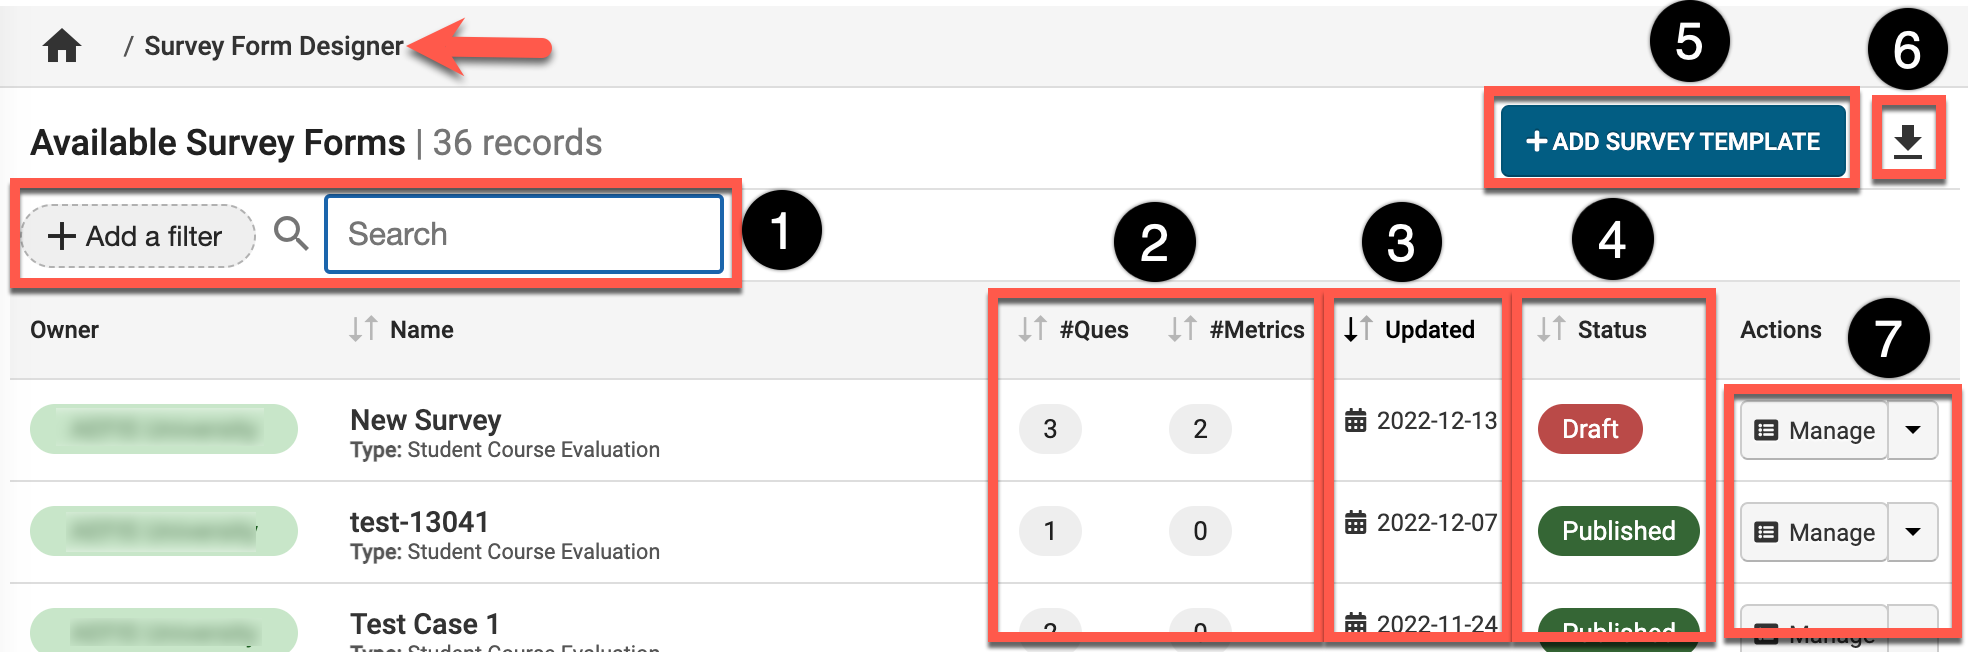Click the calendar icon beside 2022-12-13
The width and height of the screenshot is (1968, 652).
point(1355,421)
